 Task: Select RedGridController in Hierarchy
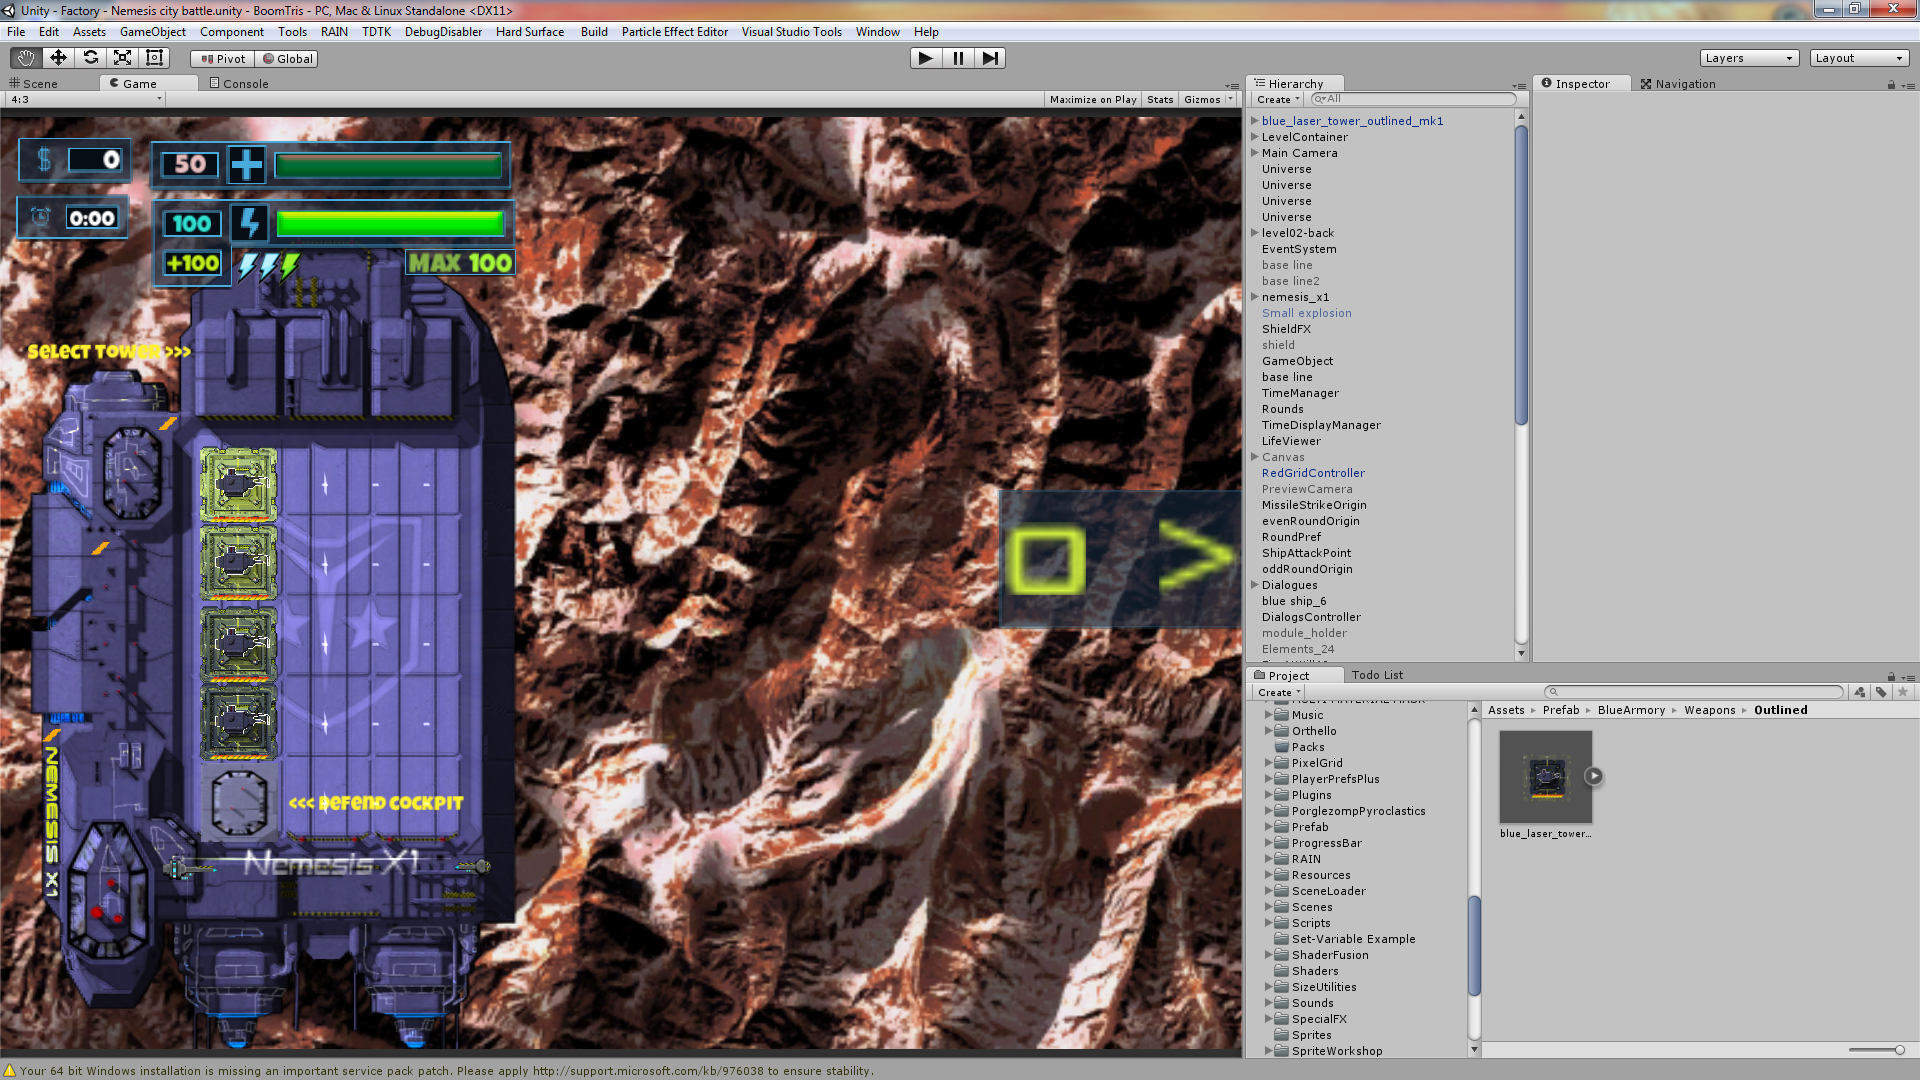click(1313, 473)
